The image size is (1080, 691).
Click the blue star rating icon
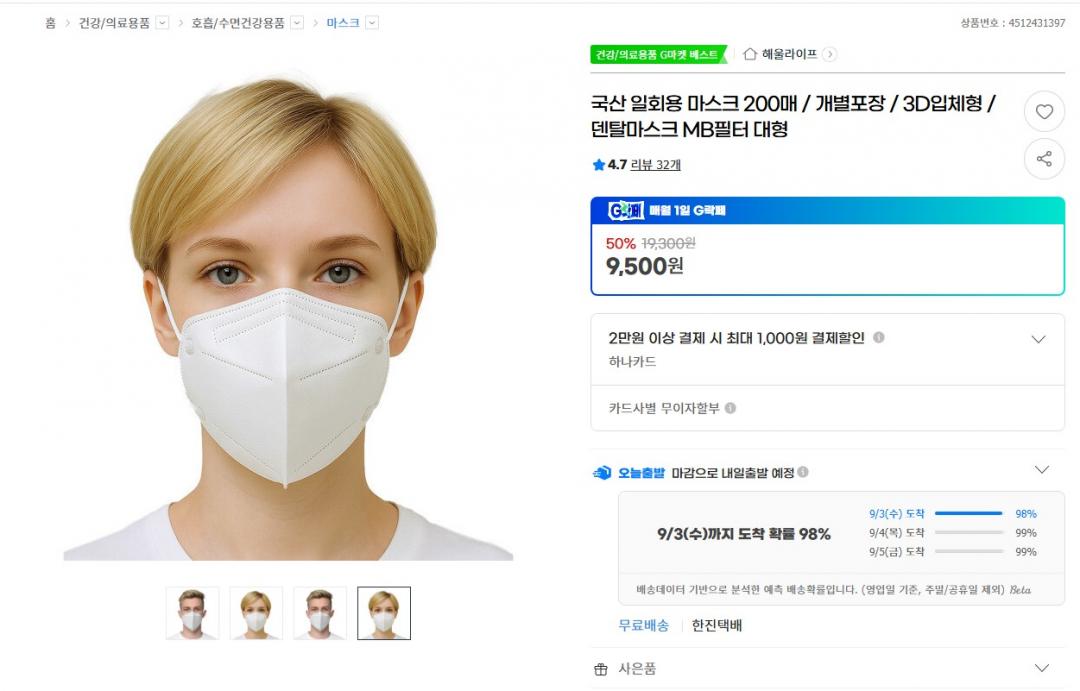coord(599,165)
